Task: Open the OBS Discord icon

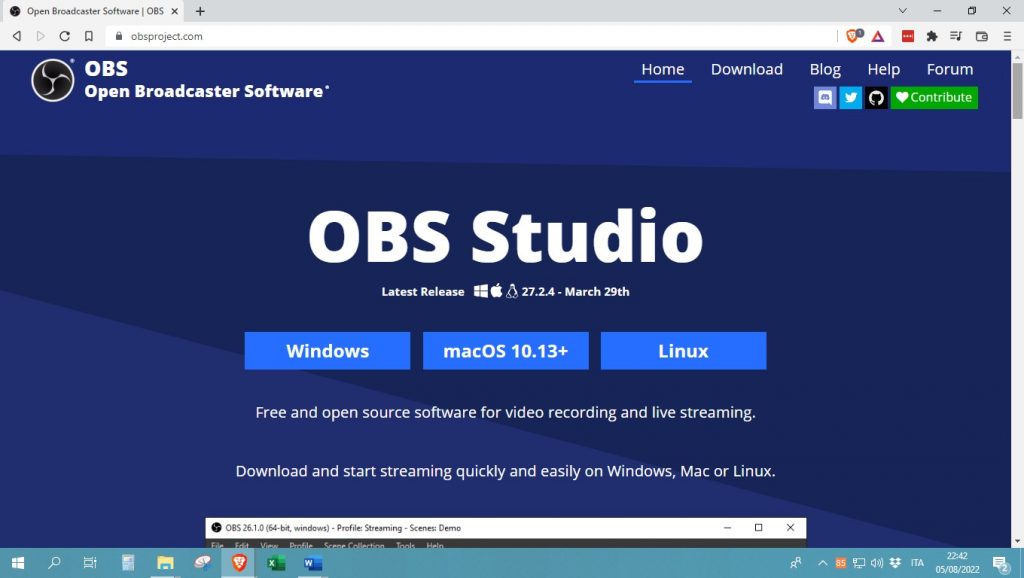Action: [824, 97]
